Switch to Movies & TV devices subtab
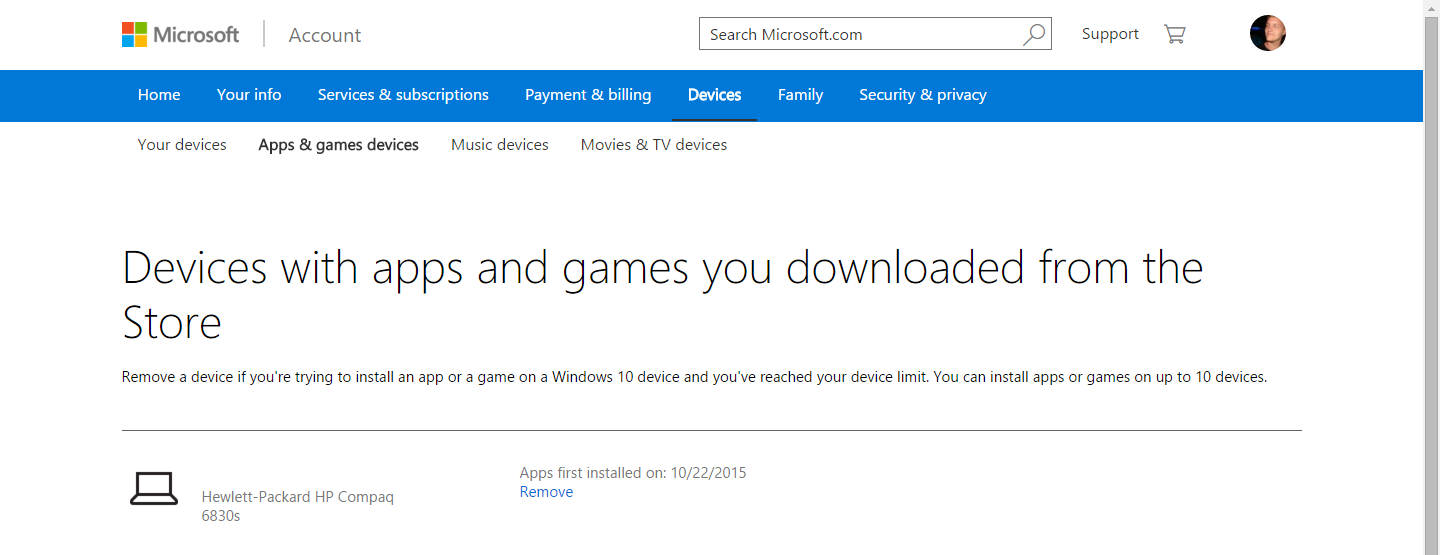 coord(654,145)
